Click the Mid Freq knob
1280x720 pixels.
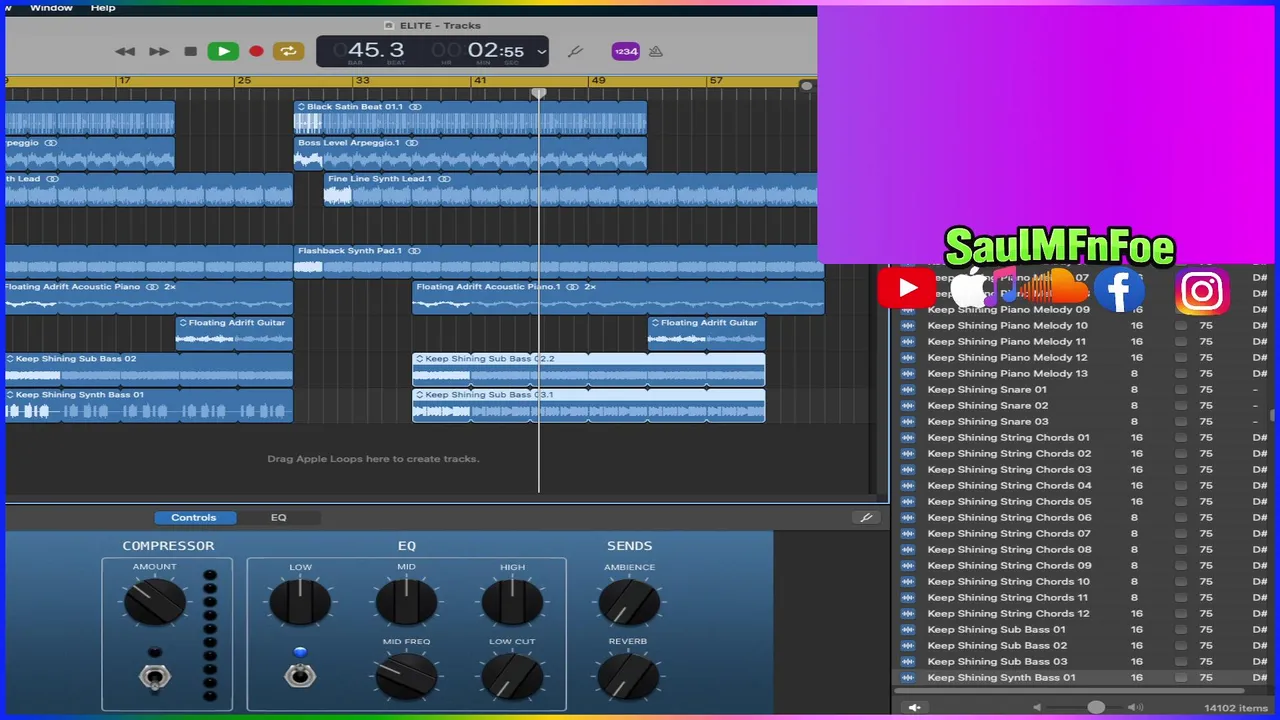point(406,676)
